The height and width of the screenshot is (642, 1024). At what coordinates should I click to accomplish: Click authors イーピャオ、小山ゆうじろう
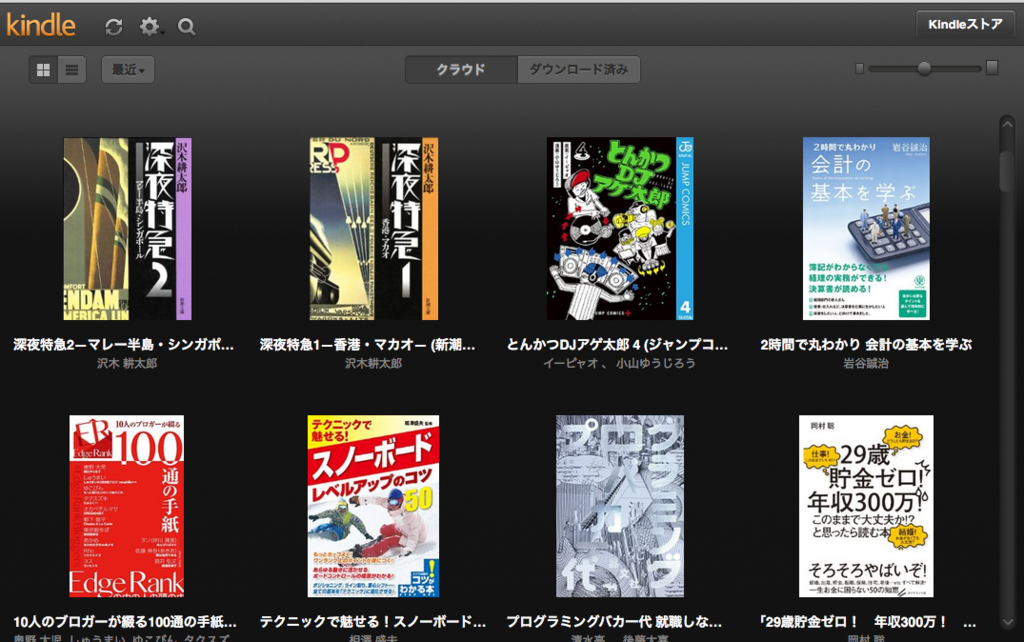(620, 363)
